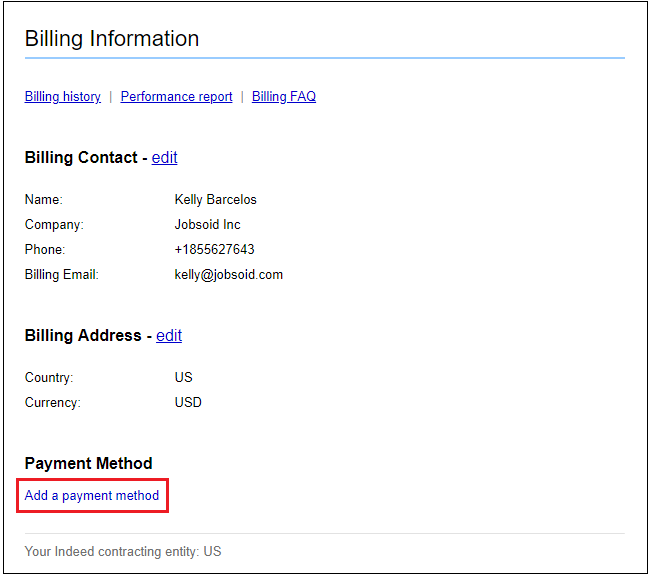The image size is (651, 575).
Task: Click the phone number +1855627643
Action: (x=214, y=250)
